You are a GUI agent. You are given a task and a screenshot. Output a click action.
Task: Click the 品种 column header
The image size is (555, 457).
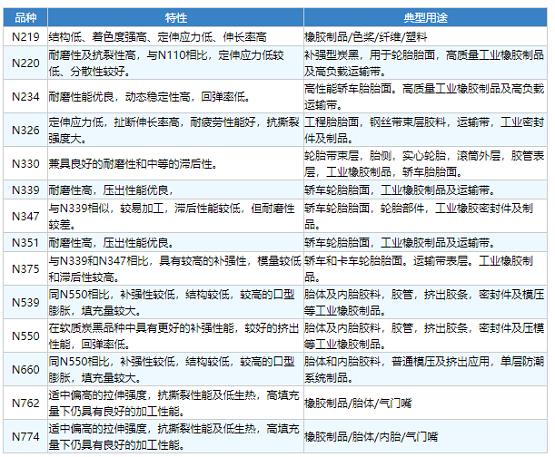coord(25,18)
